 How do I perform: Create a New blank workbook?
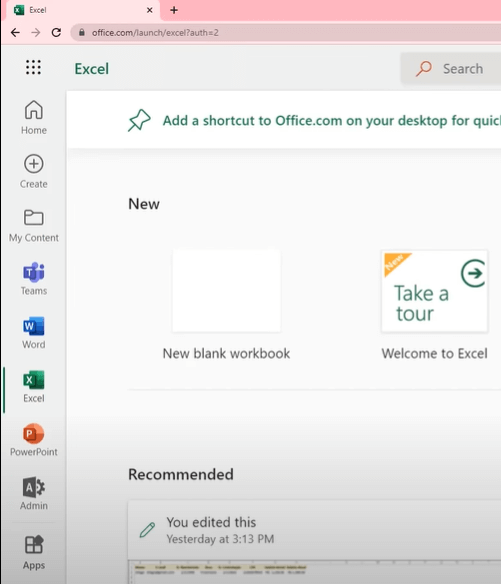(226, 291)
